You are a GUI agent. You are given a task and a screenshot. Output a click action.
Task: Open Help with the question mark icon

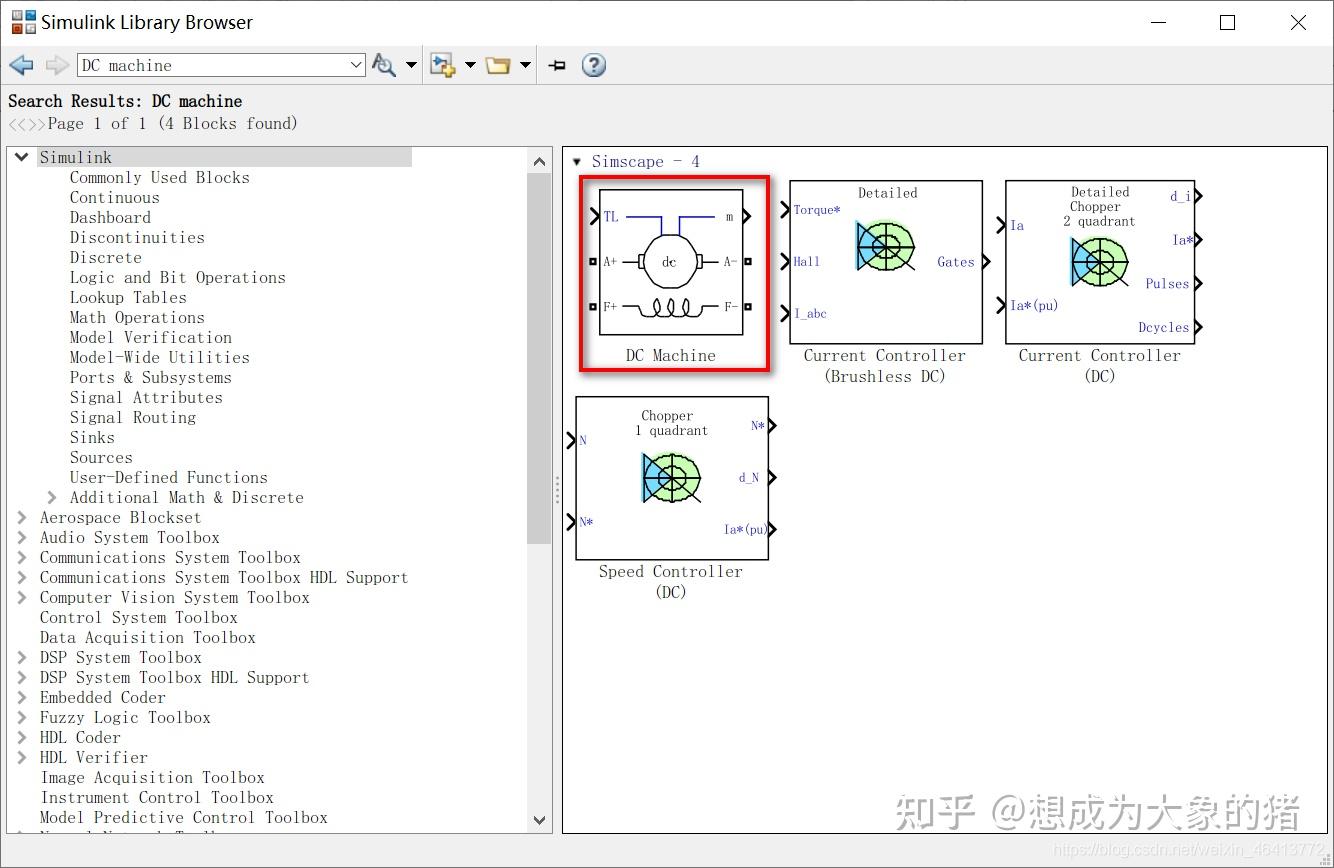point(594,65)
